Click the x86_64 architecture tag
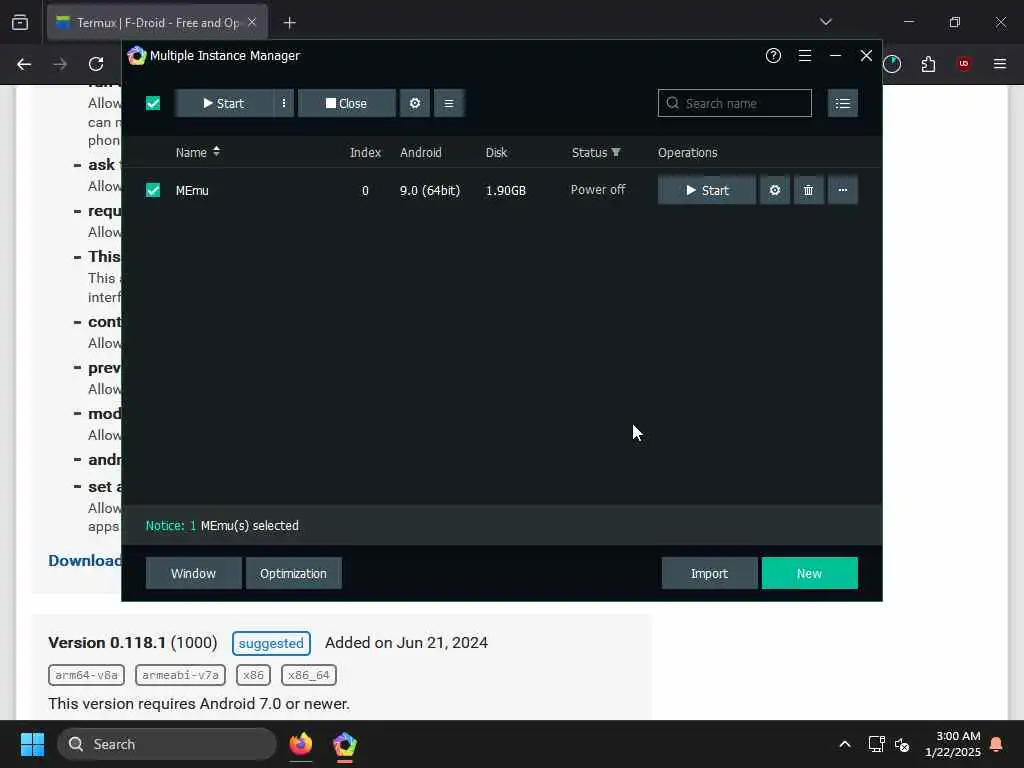 309,675
